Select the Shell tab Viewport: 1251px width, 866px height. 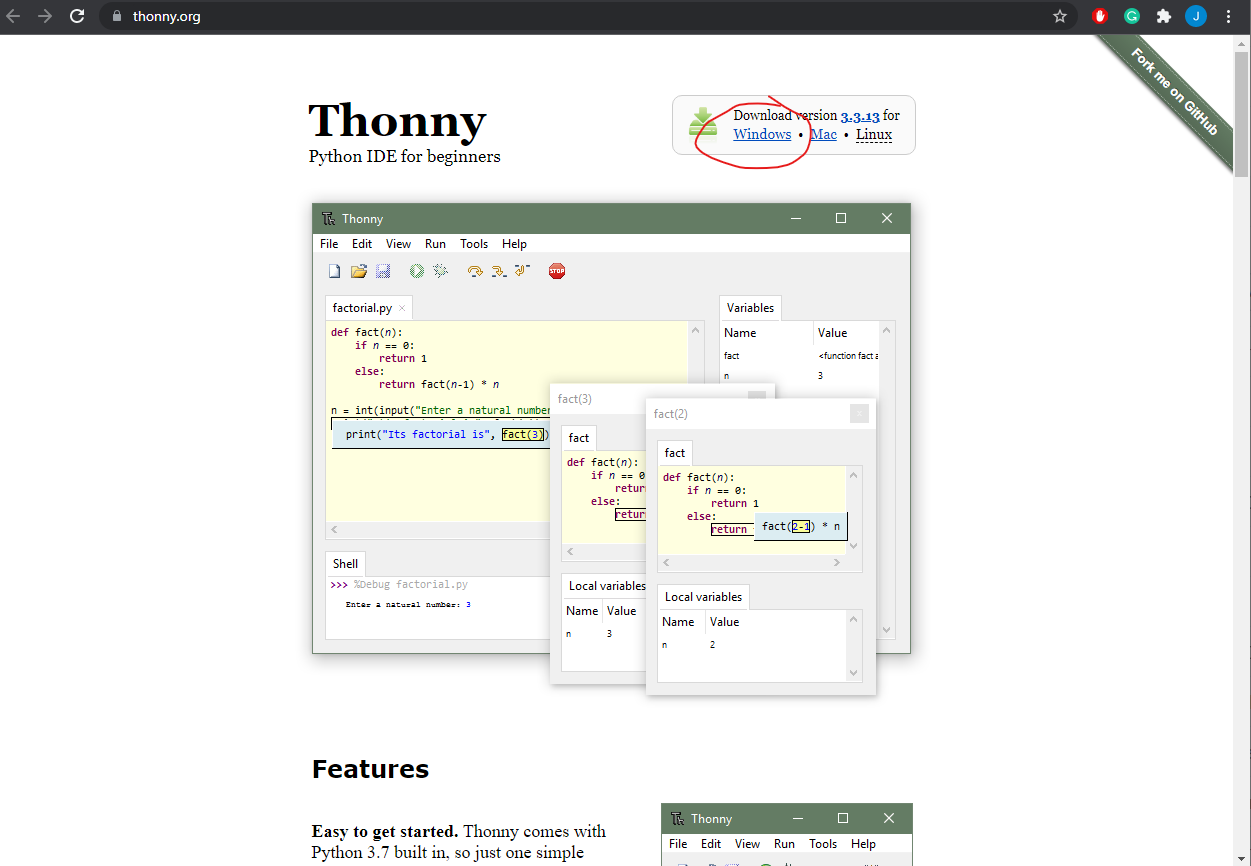[345, 563]
